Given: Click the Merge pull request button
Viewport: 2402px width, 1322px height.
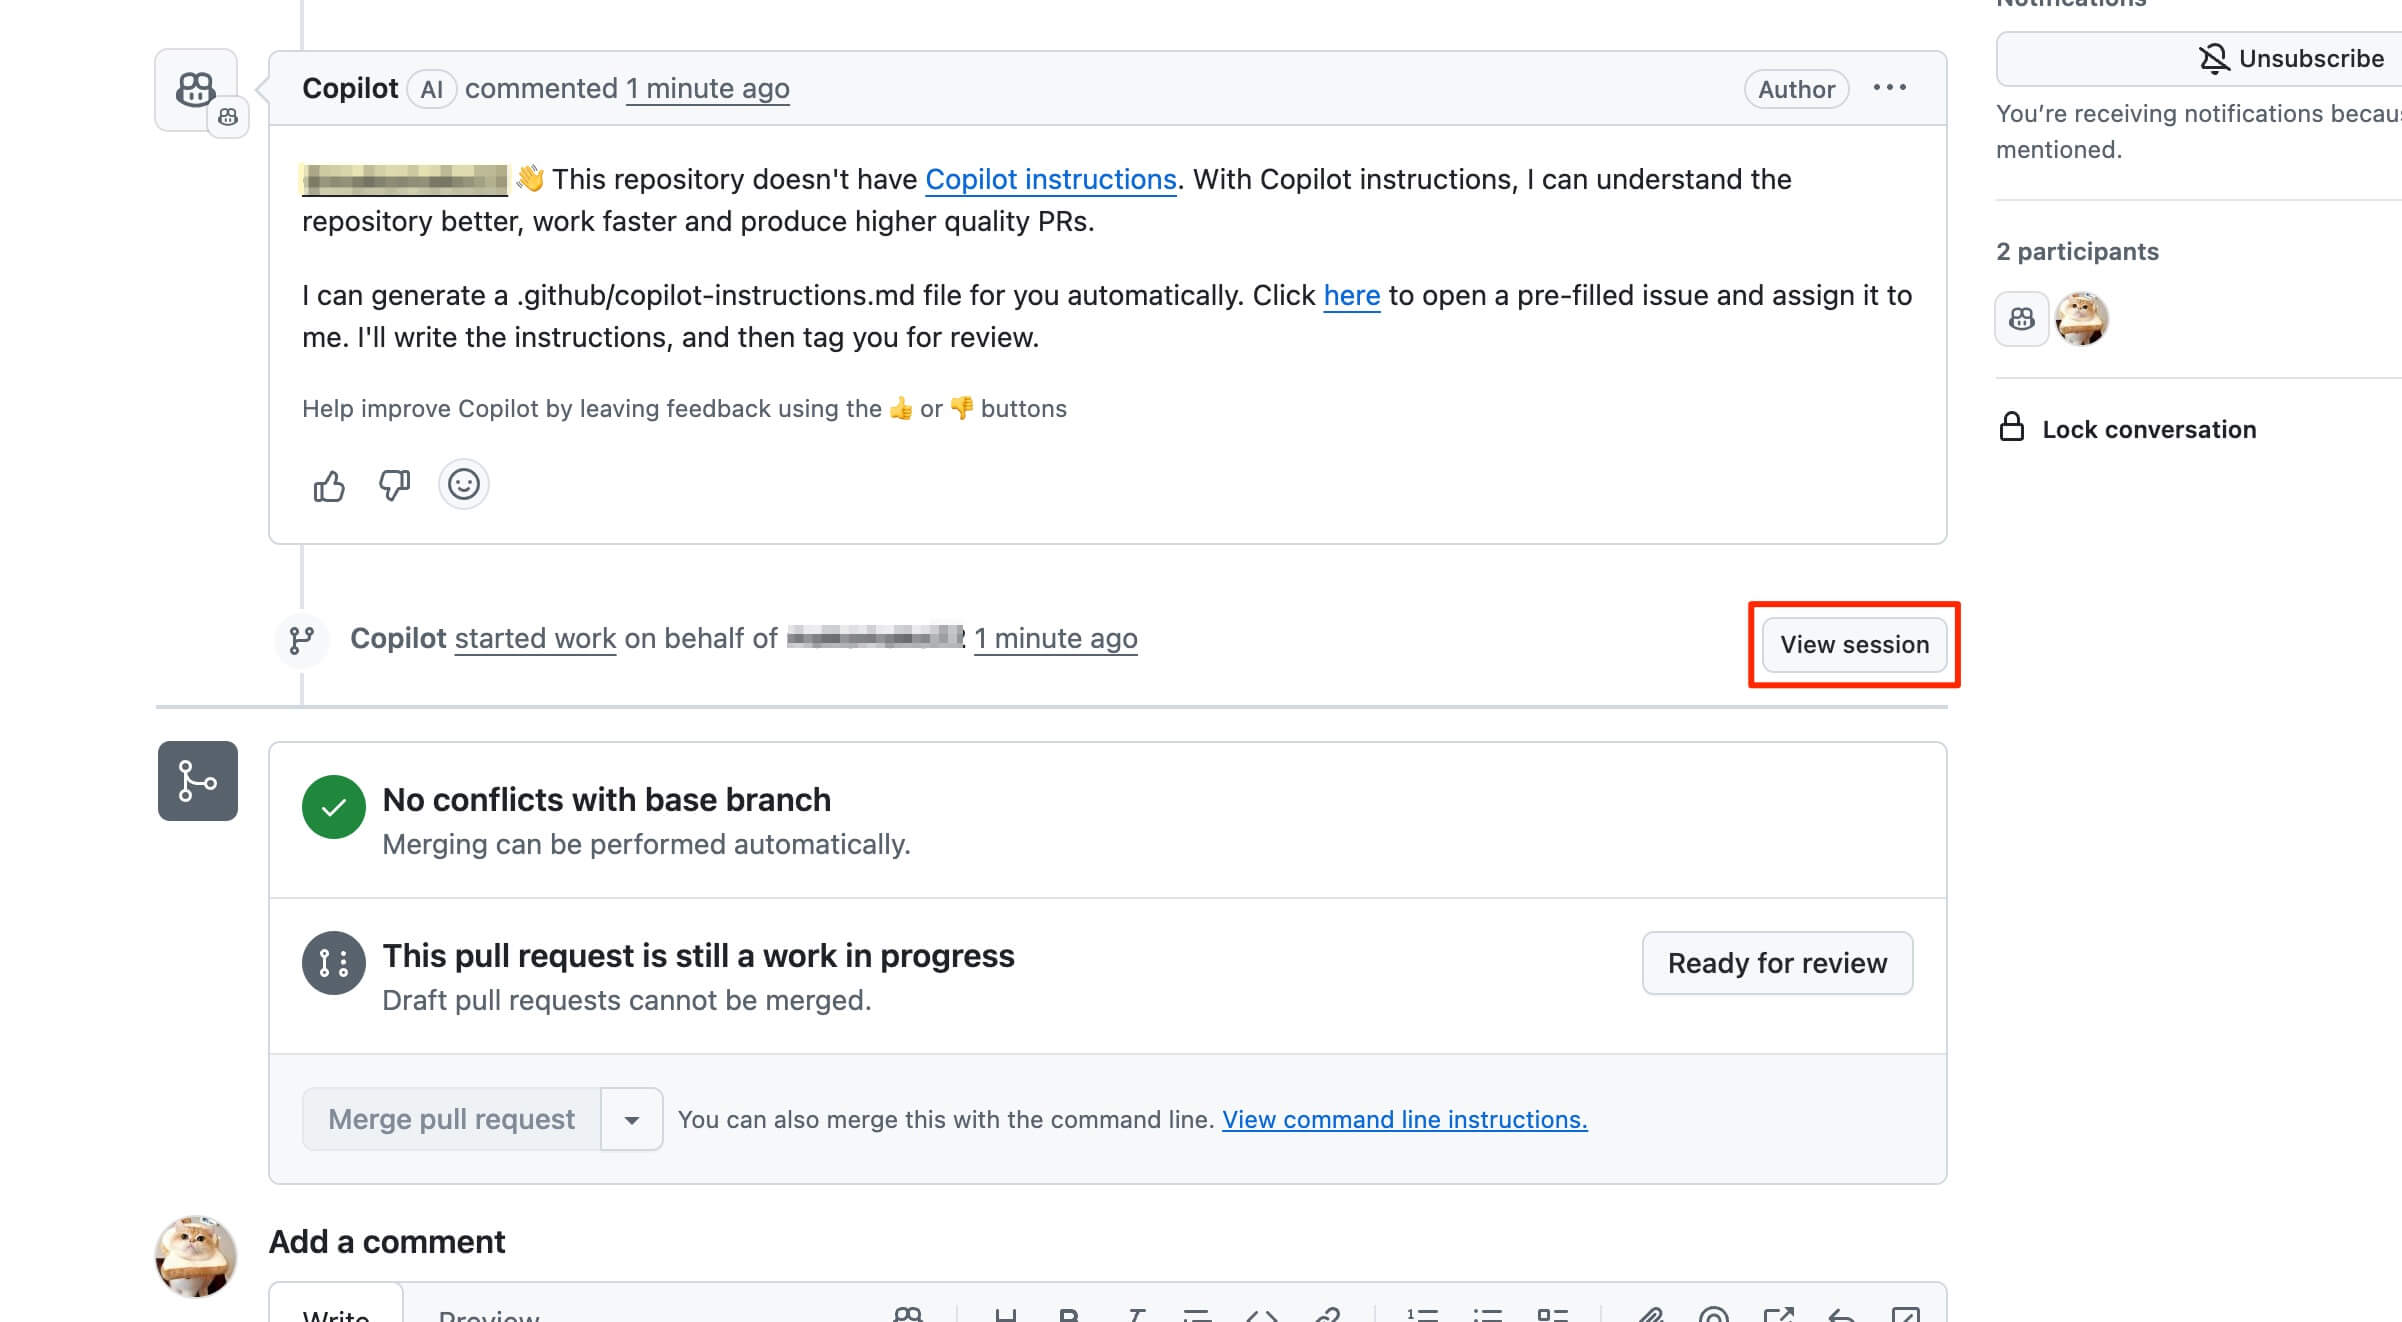Looking at the screenshot, I should tap(451, 1119).
